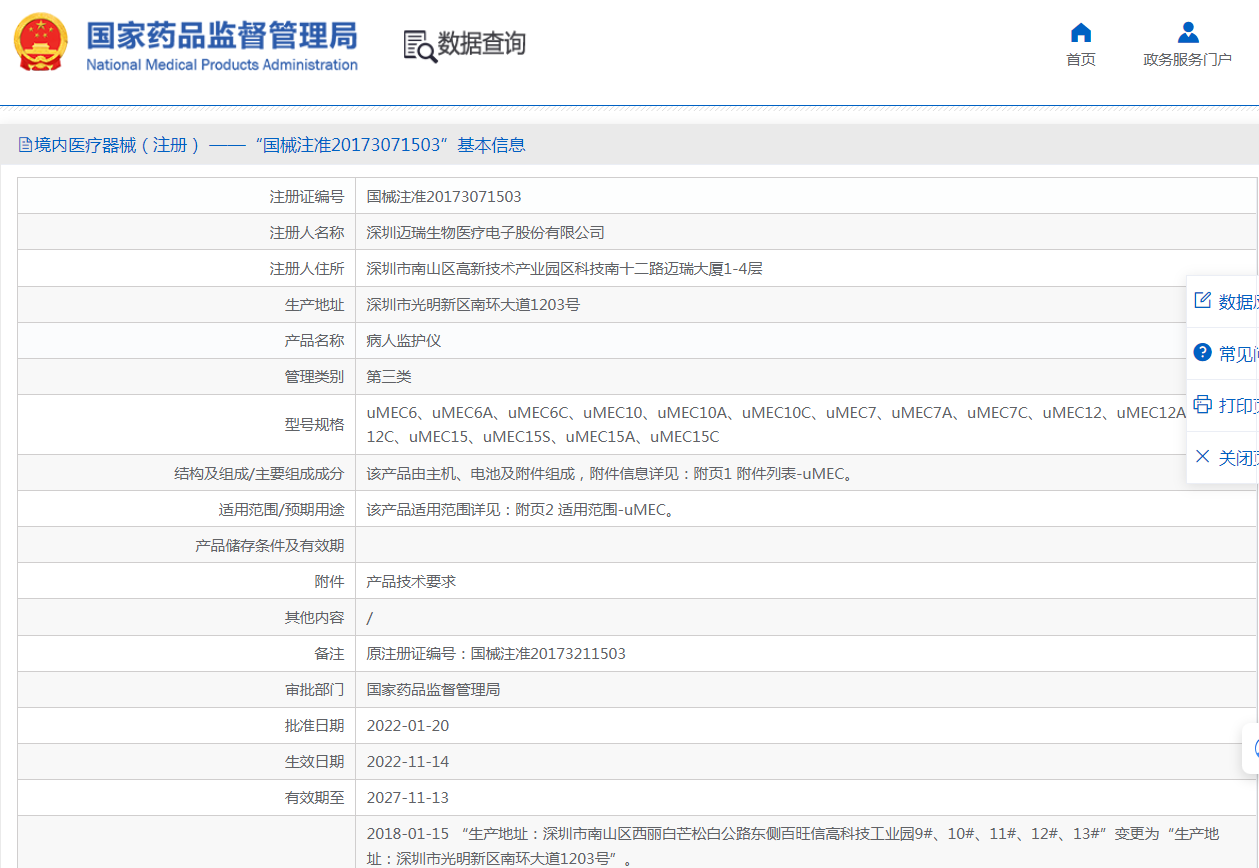The image size is (1259, 868).
Task: Click the 产品储存条件及有效期 label
Action: 270,546
